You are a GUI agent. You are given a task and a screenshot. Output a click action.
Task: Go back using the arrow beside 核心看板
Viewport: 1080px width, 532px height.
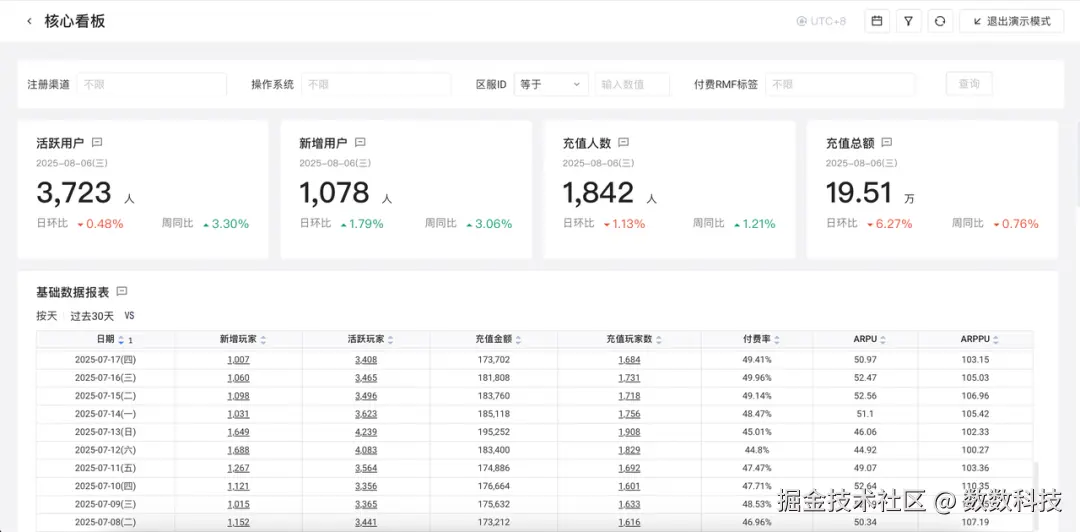(30, 21)
